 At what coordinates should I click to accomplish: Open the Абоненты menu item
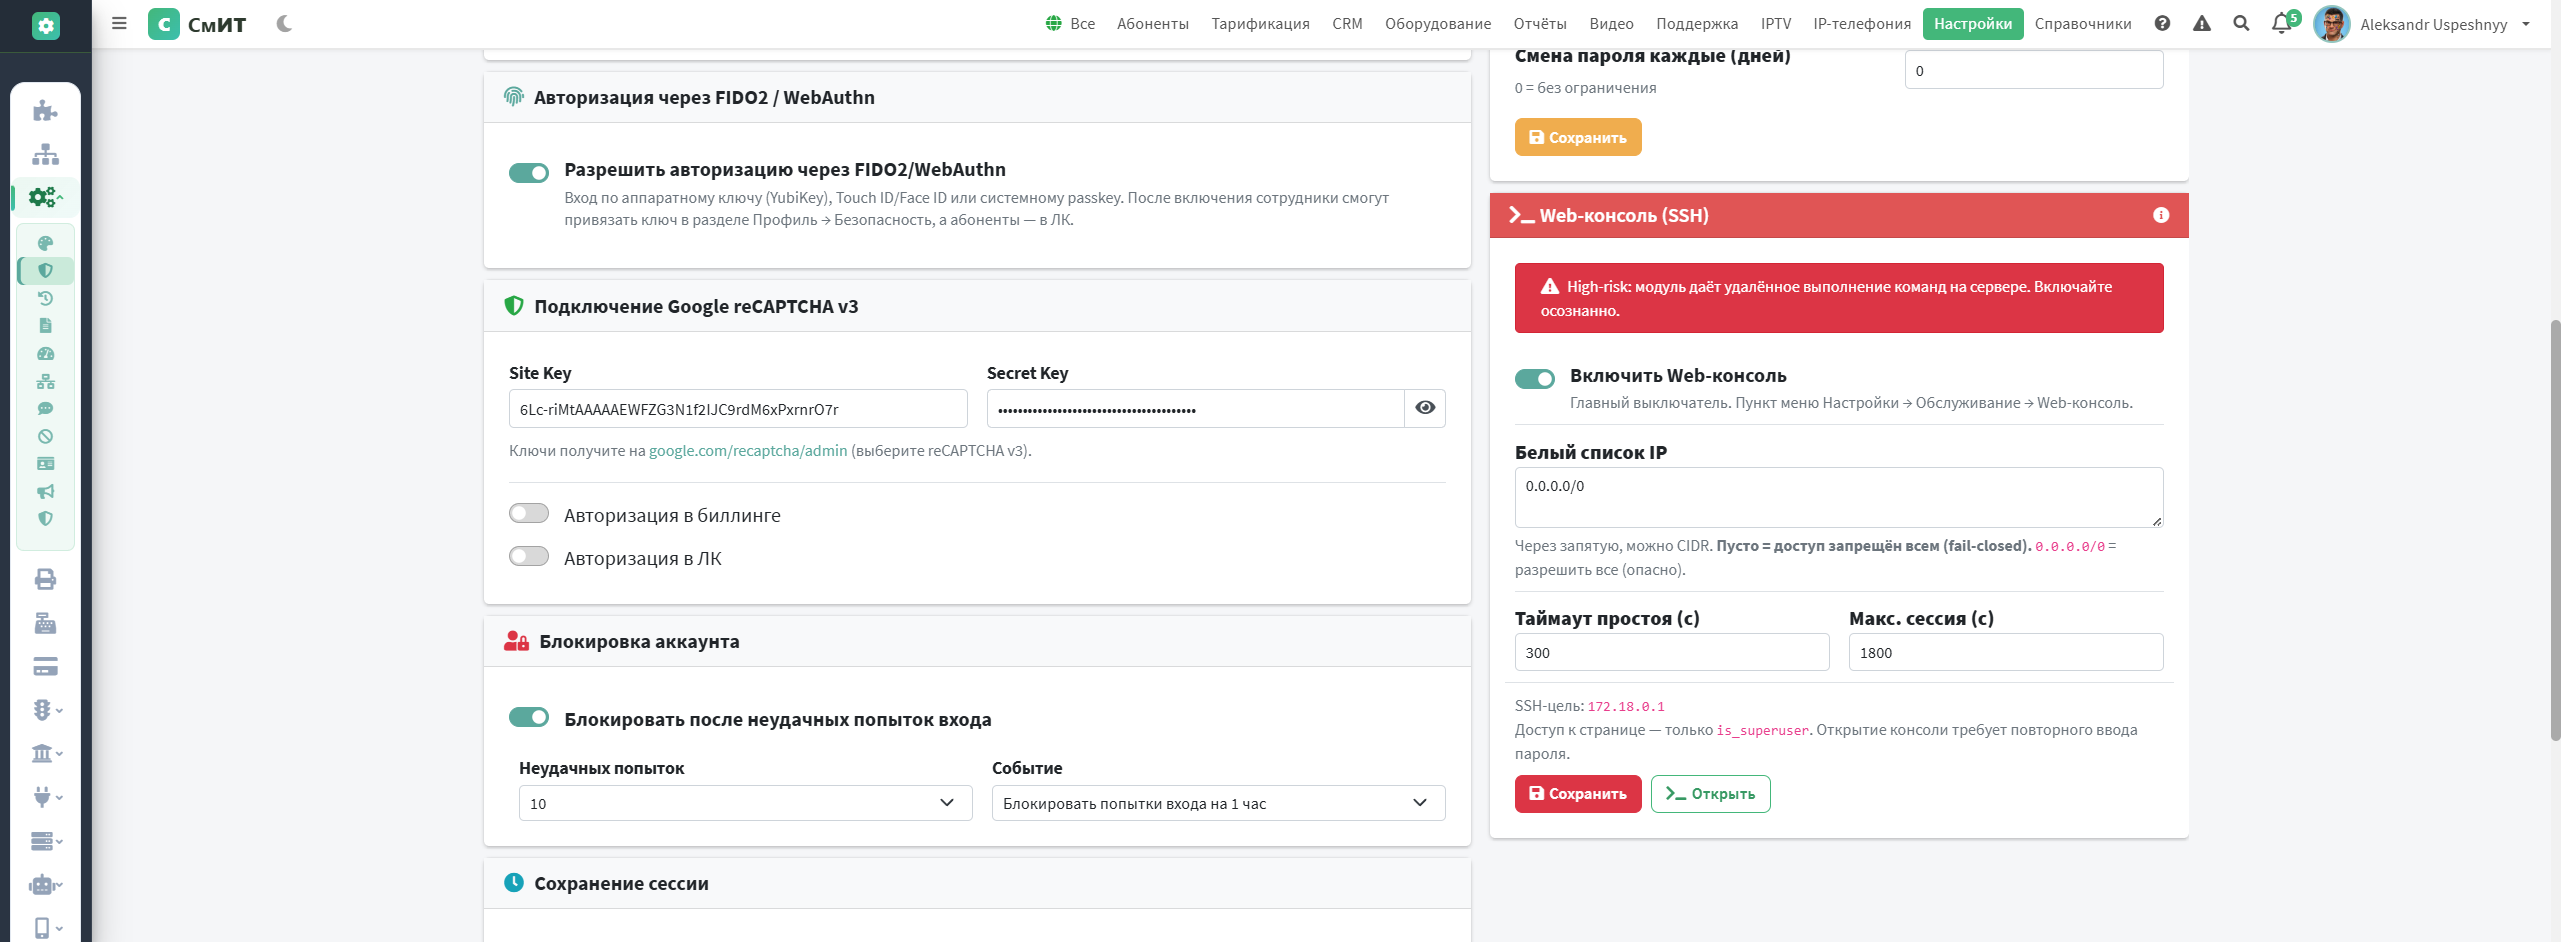click(x=1152, y=23)
